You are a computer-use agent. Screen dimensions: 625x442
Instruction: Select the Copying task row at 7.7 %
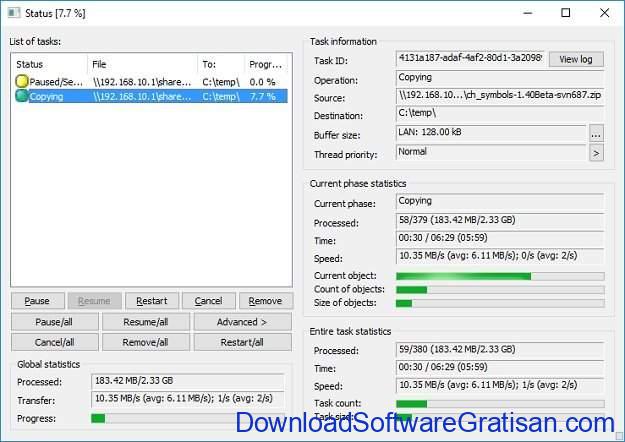pos(151,96)
